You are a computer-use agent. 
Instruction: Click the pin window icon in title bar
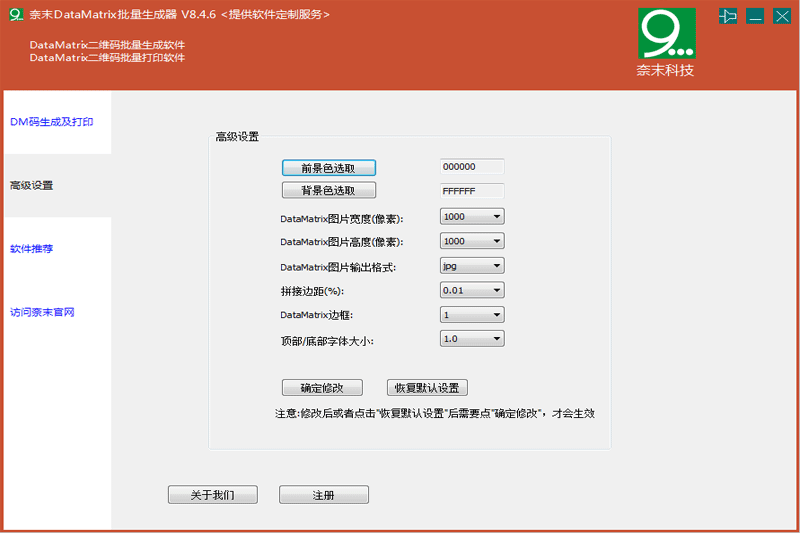[728, 16]
